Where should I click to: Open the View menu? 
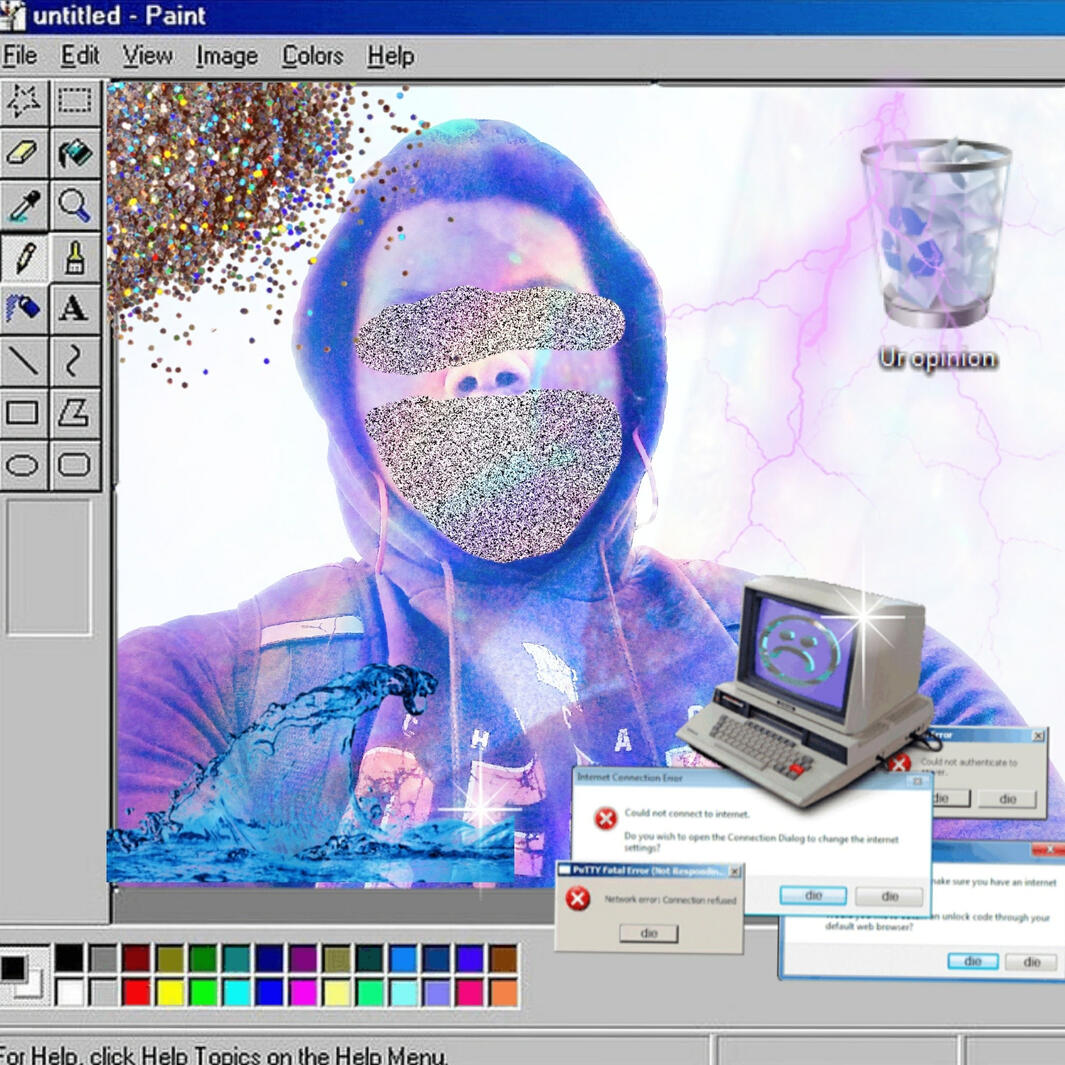(x=147, y=56)
